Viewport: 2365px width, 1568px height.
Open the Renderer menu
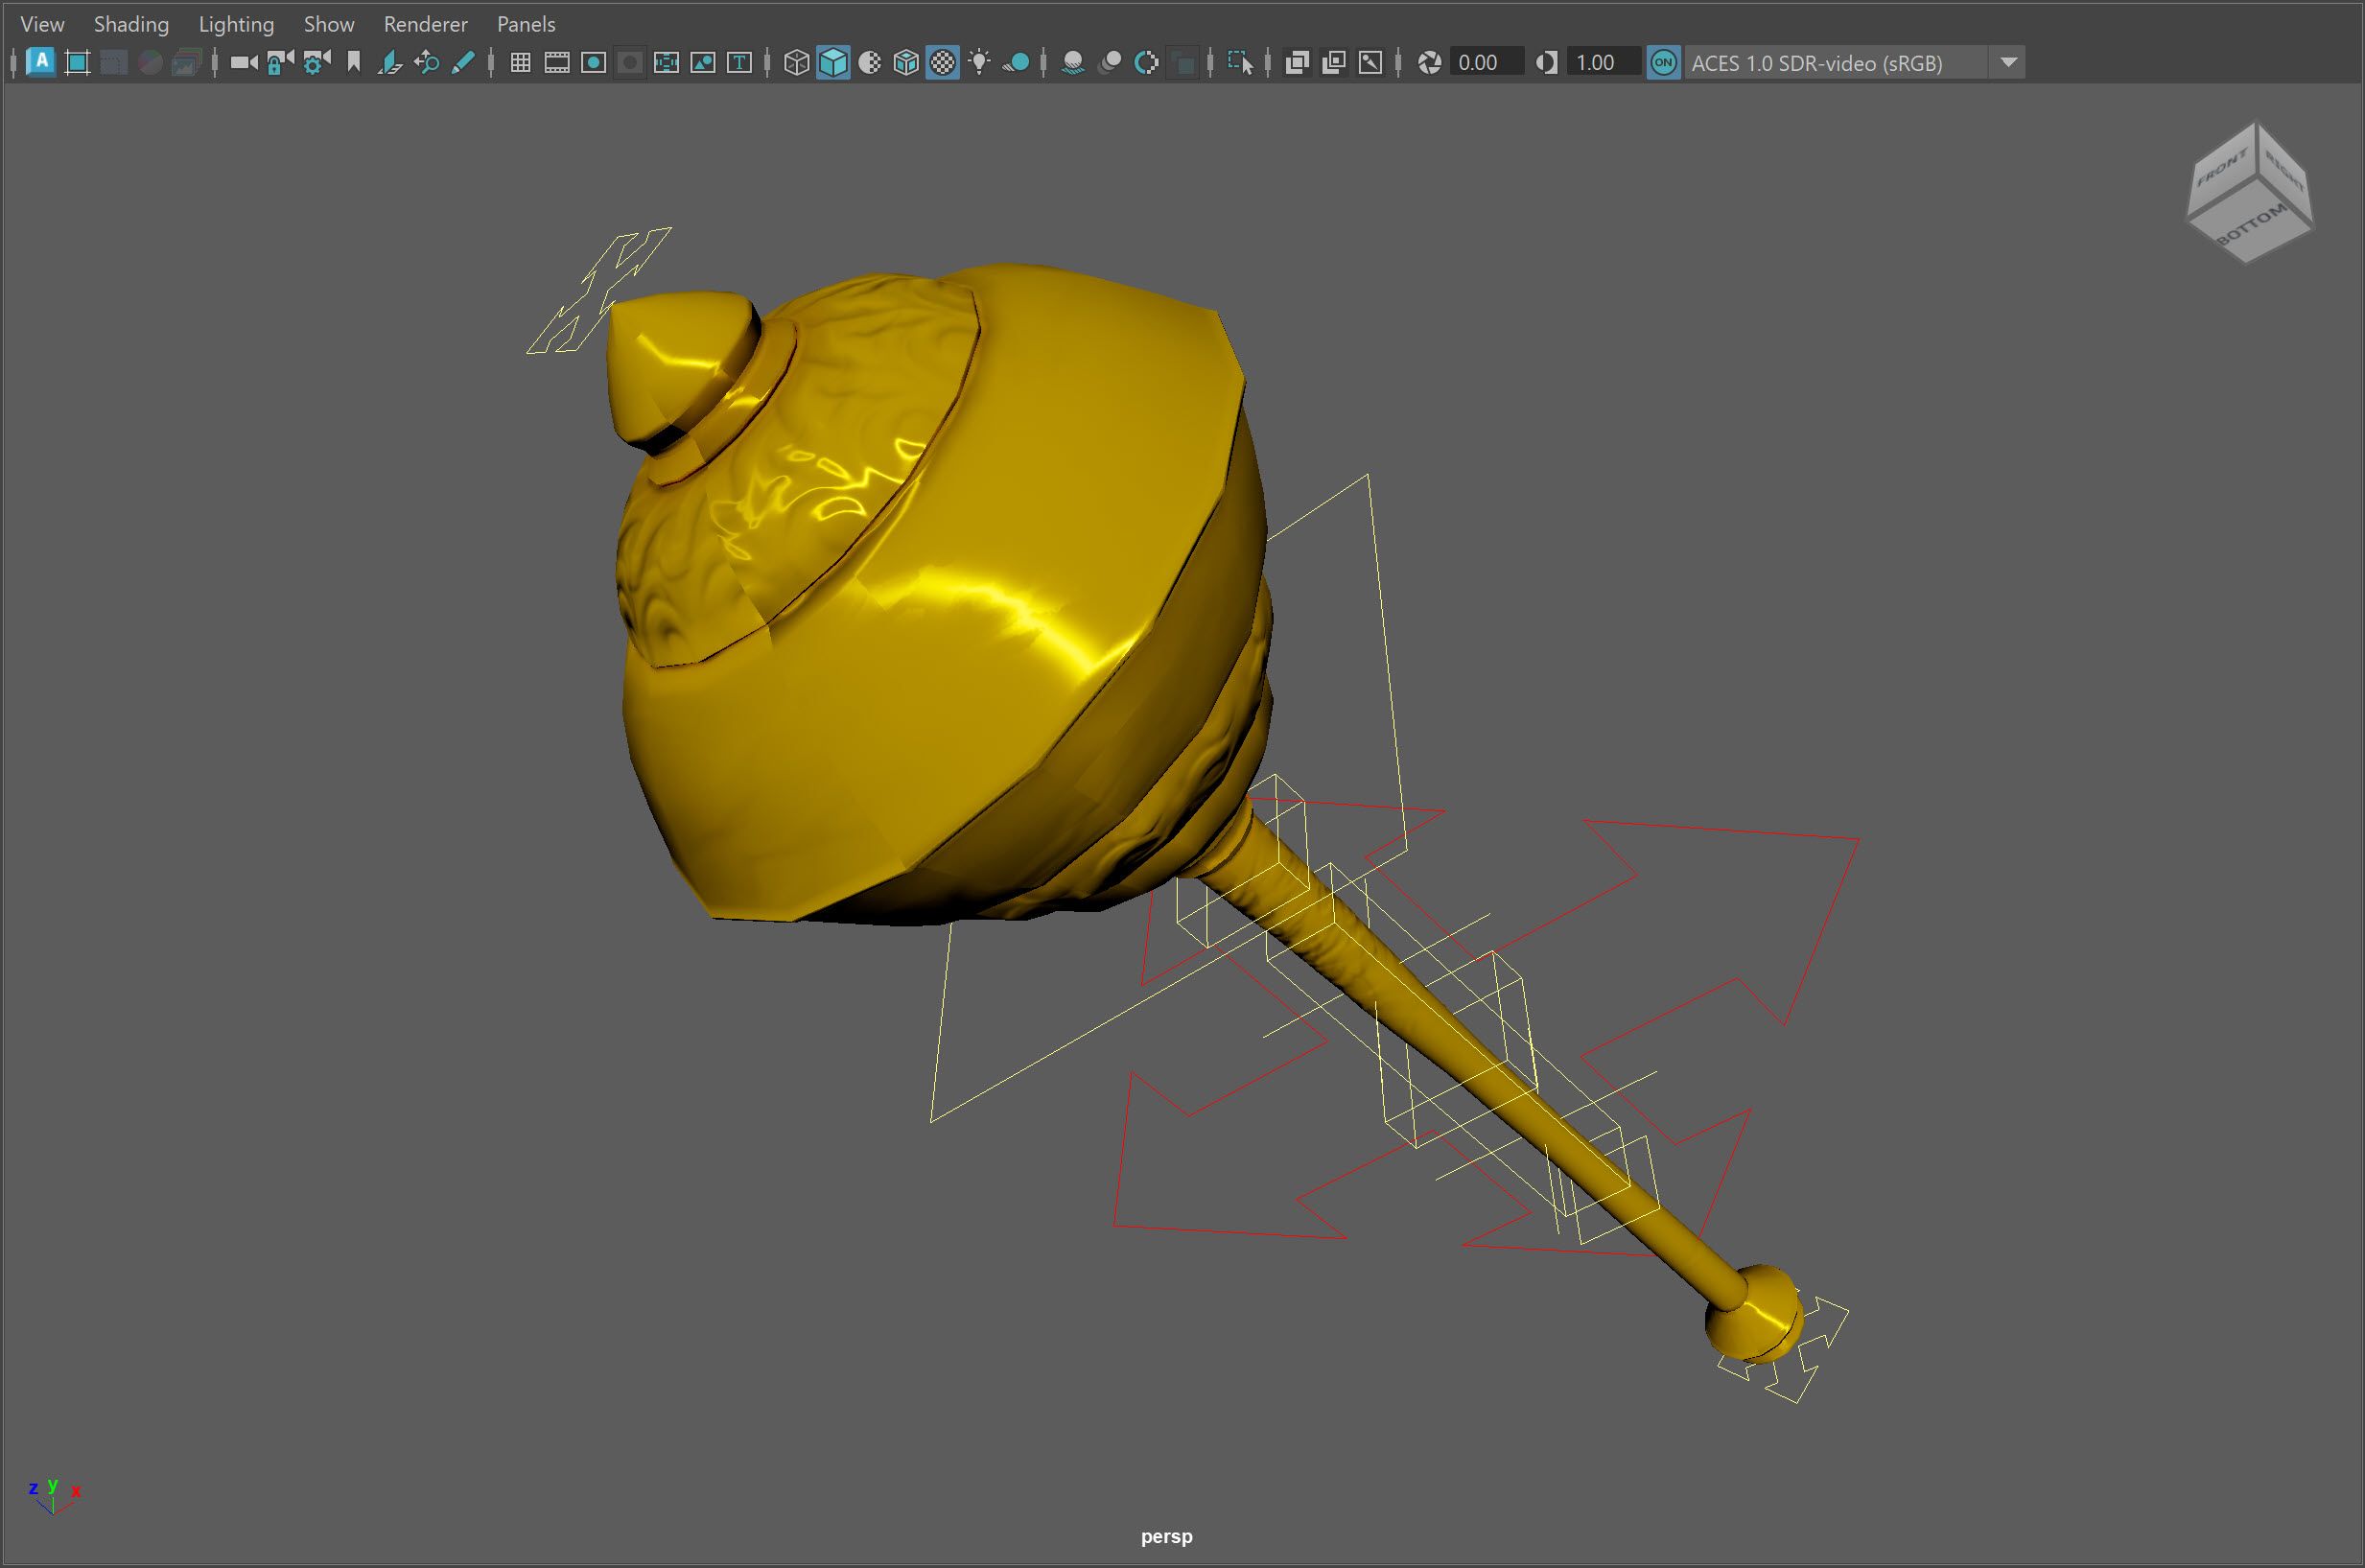click(x=425, y=24)
